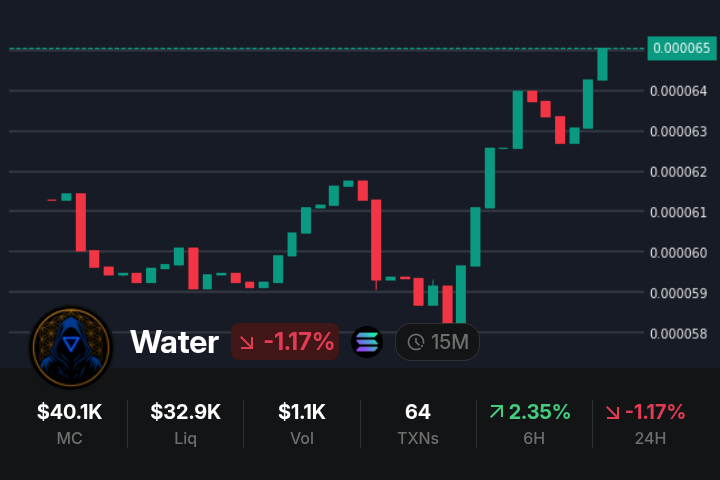Image resolution: width=720 pixels, height=480 pixels.
Task: Select the -1.17% price change badge
Action: 286,343
